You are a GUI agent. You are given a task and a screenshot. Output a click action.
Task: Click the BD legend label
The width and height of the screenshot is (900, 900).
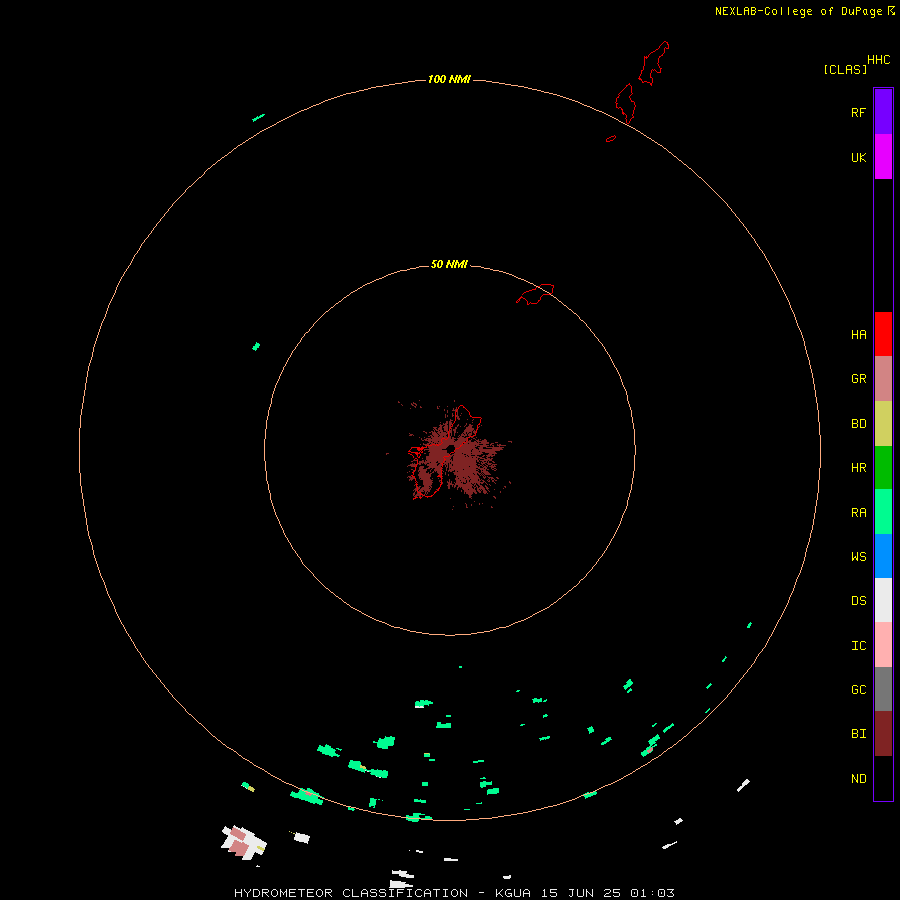[x=858, y=424]
